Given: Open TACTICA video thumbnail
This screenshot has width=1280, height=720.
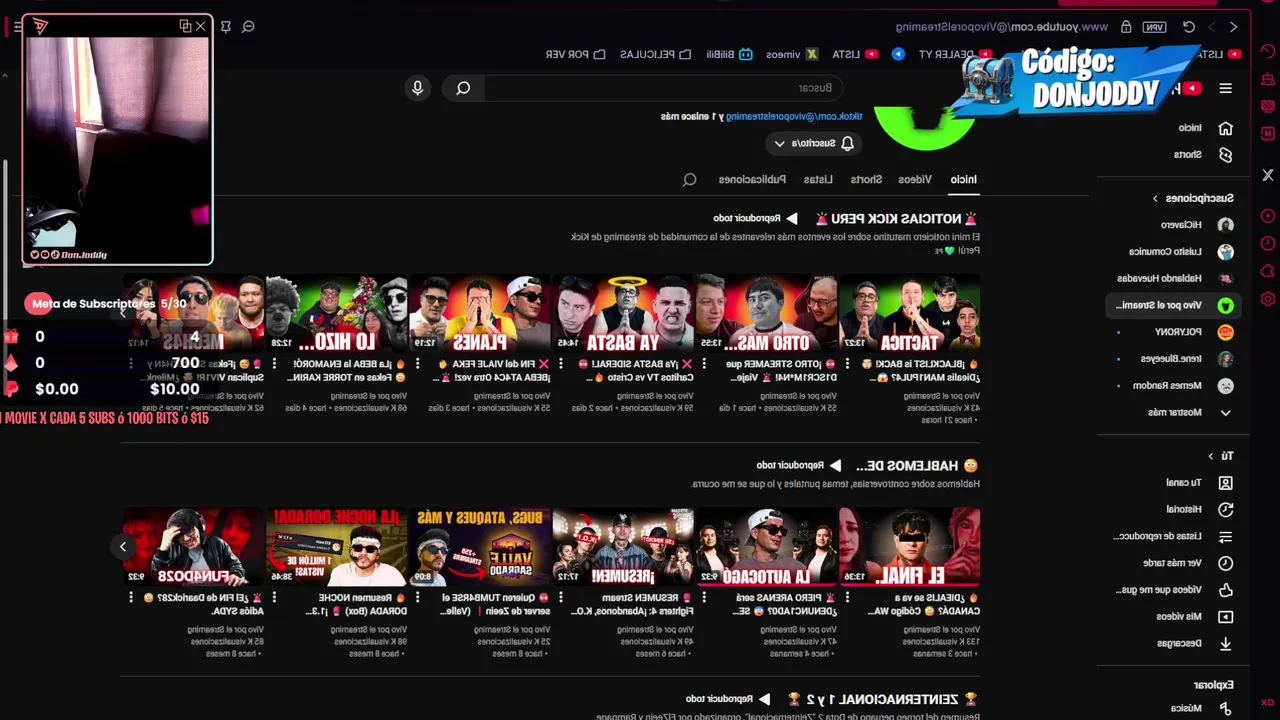Looking at the screenshot, I should [x=910, y=312].
